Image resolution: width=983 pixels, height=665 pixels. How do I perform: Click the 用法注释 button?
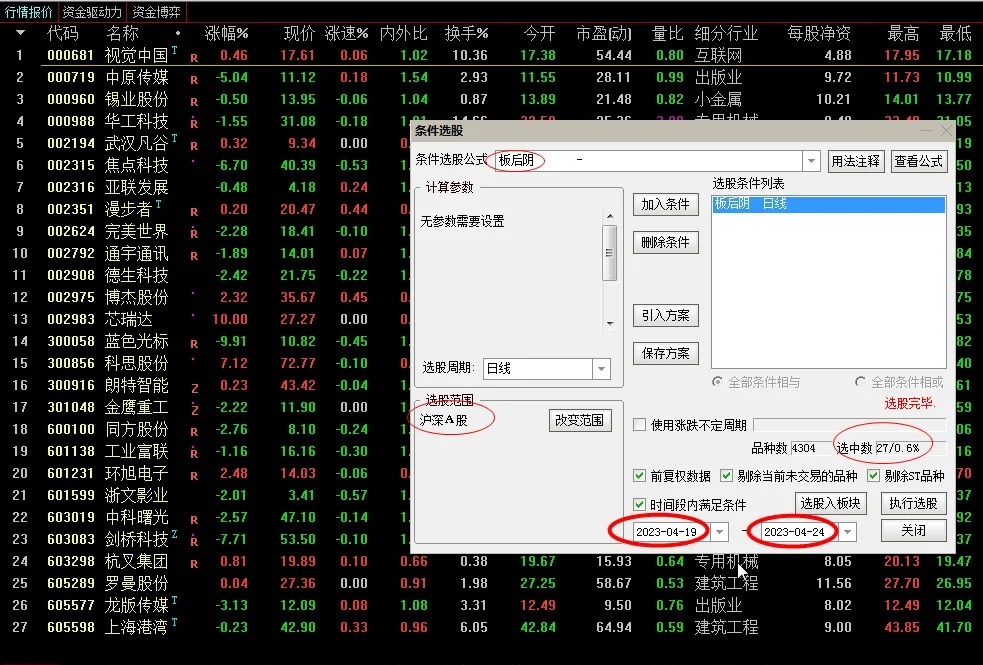pos(855,161)
